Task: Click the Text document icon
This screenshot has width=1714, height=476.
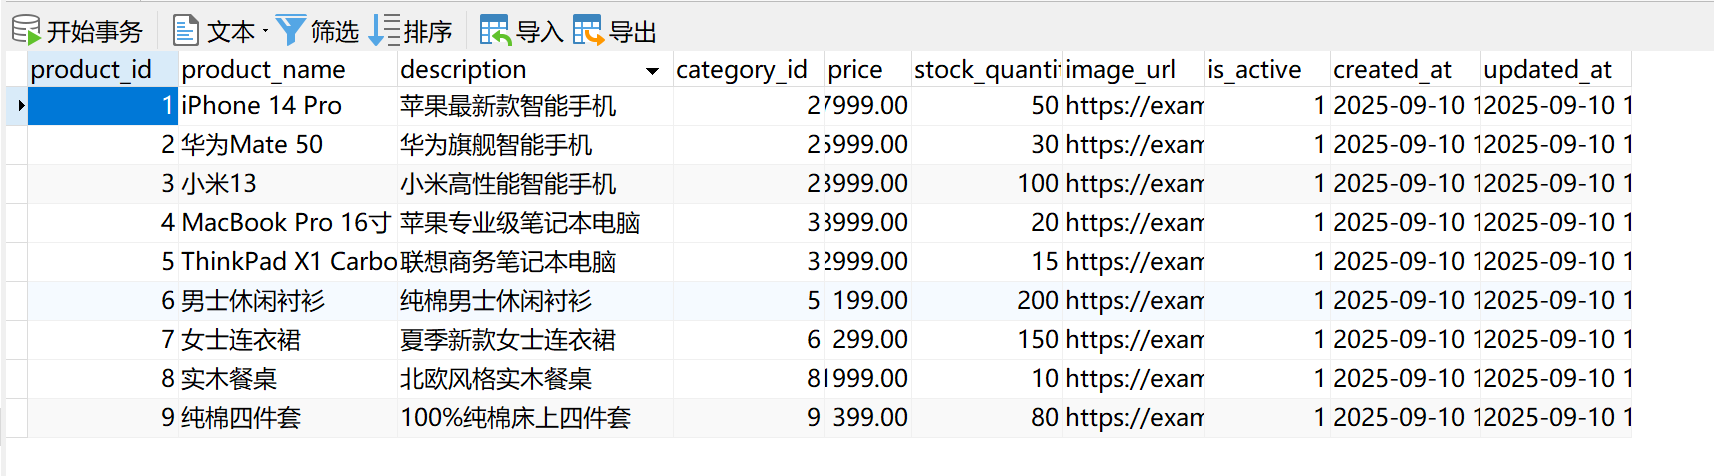Action: tap(186, 31)
